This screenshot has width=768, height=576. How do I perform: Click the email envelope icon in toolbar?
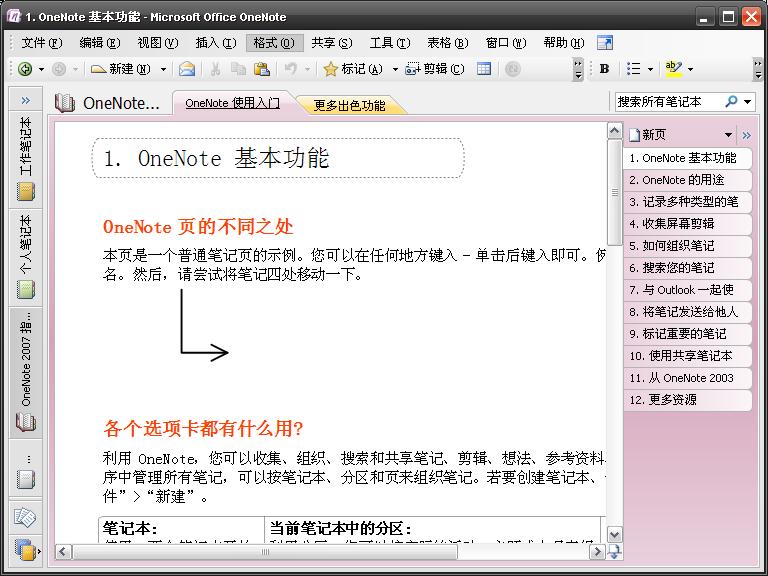pos(187,69)
